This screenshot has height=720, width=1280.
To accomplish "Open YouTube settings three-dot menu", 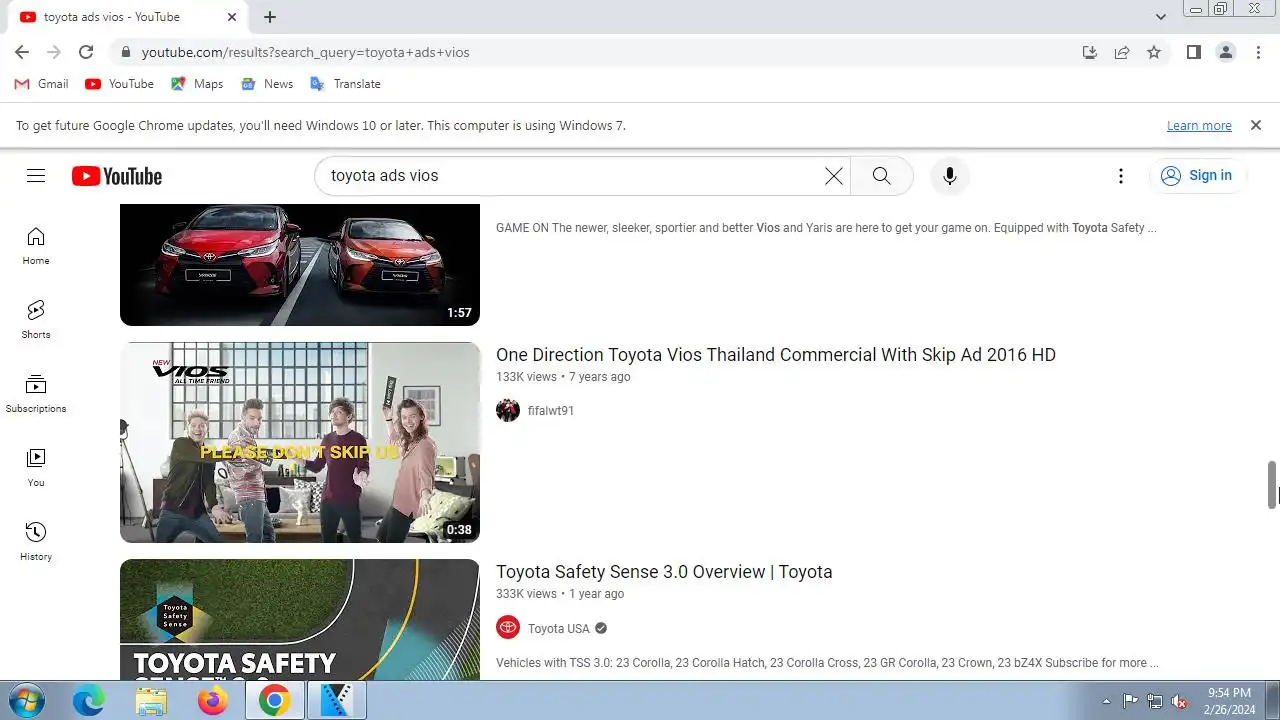I will click(x=1121, y=176).
